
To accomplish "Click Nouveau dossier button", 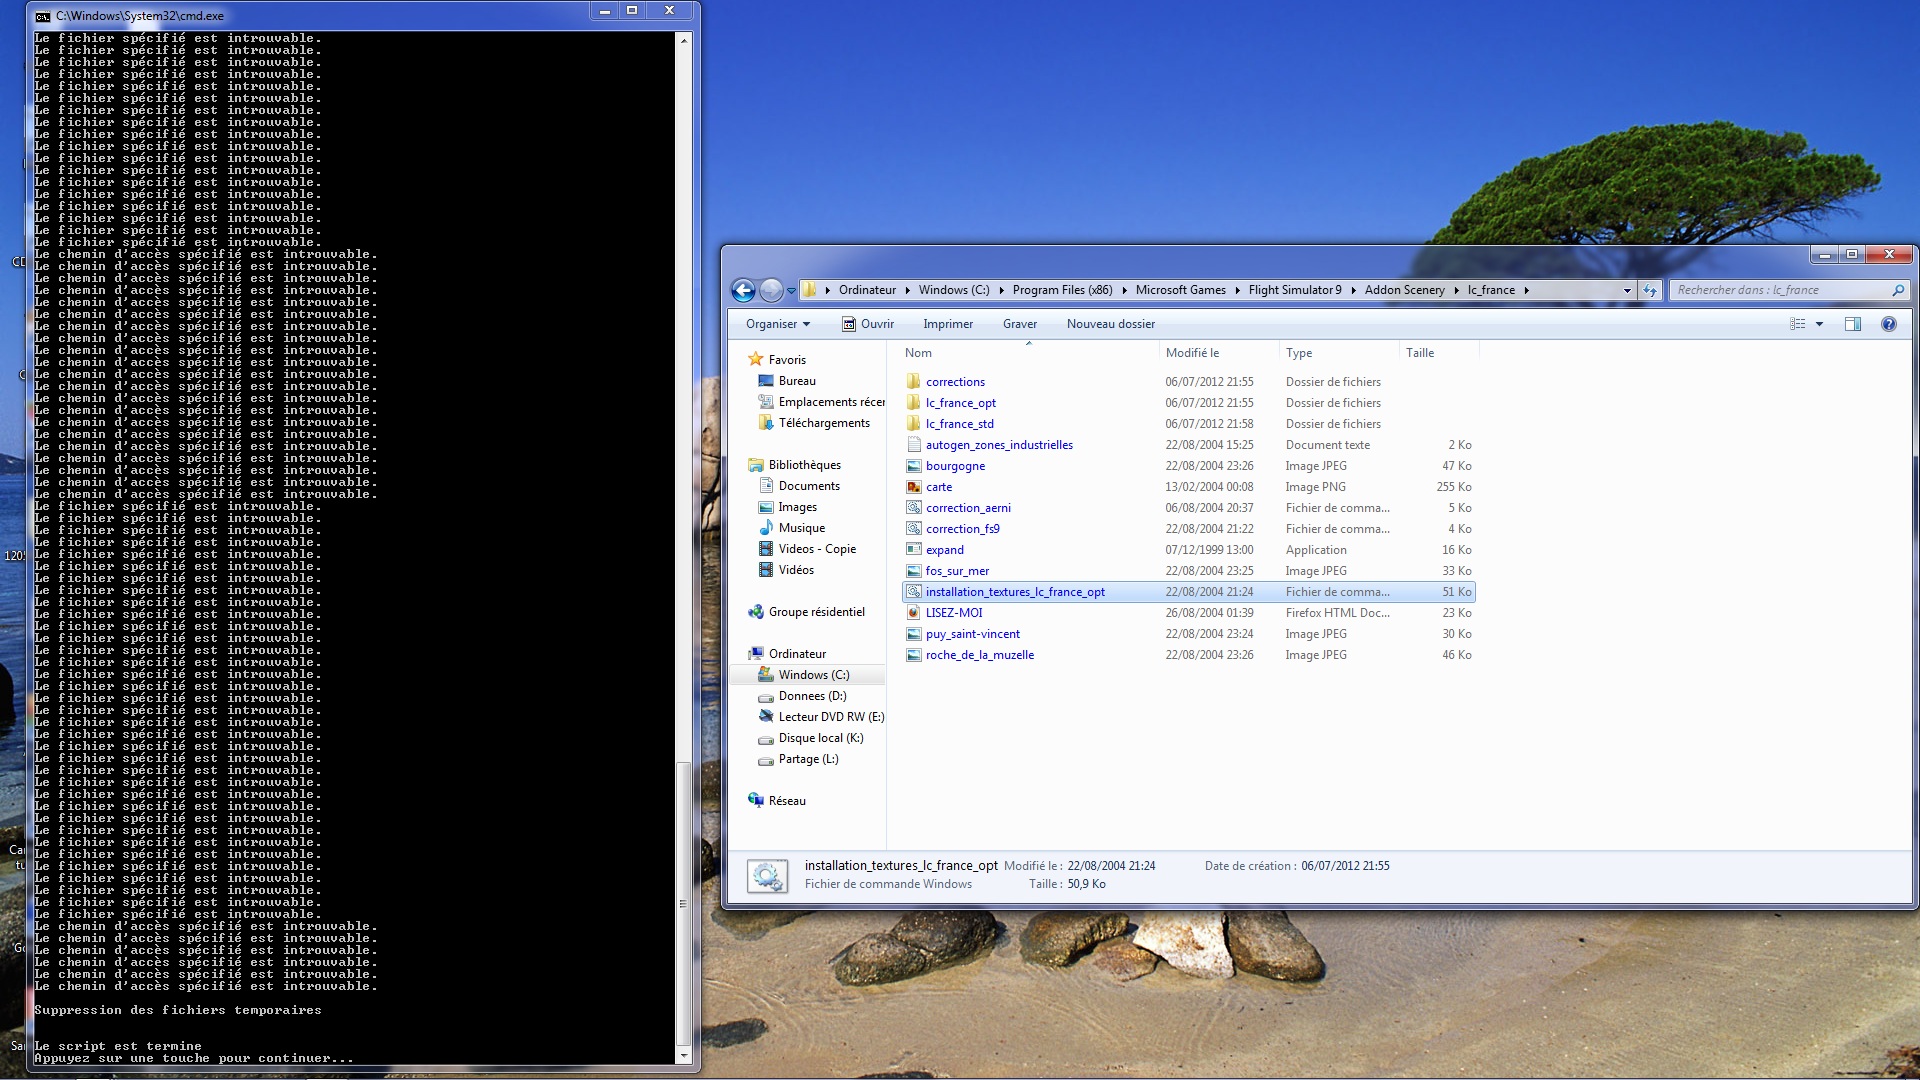I will coord(1111,324).
